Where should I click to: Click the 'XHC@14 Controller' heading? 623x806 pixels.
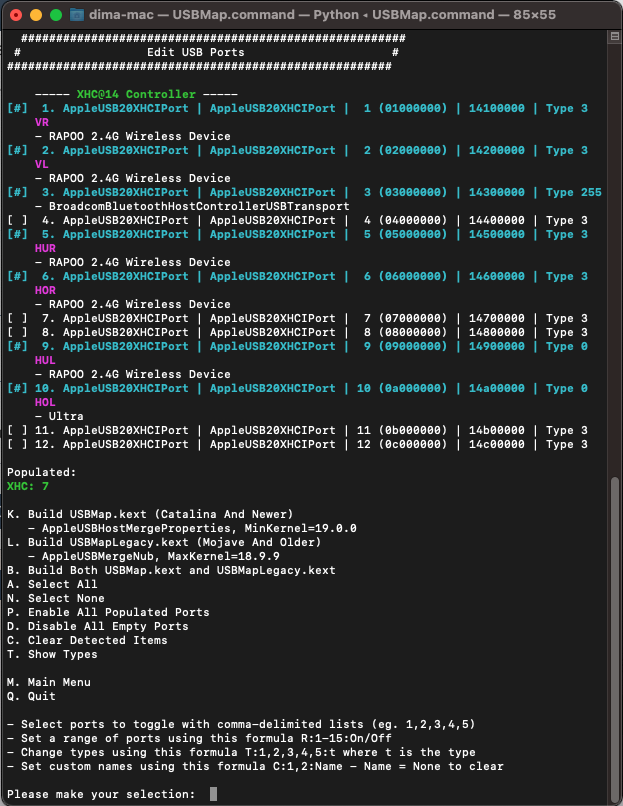coord(136,95)
